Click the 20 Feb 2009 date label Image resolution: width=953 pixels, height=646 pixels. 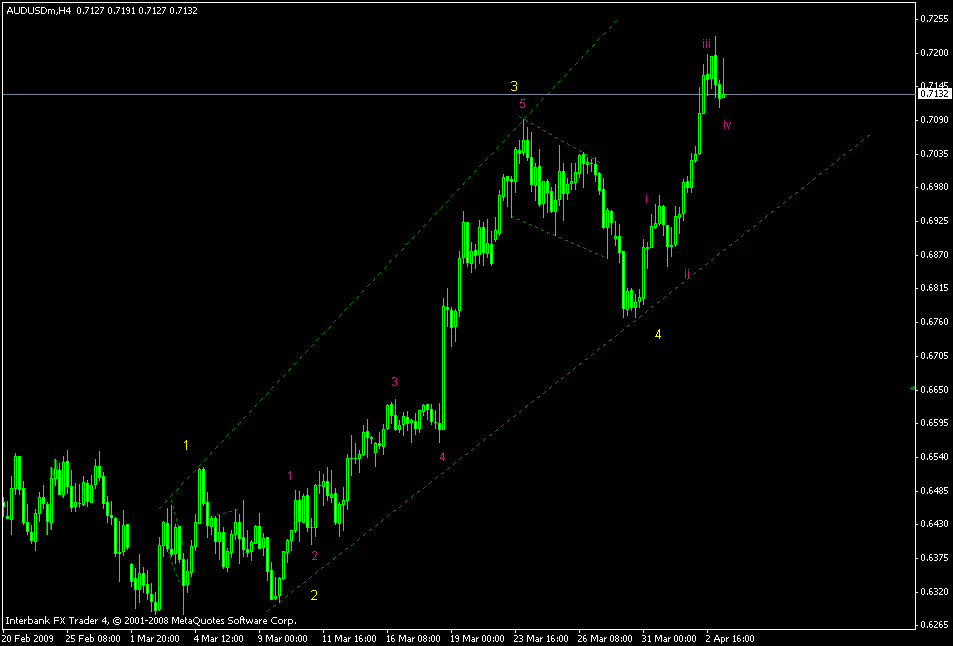[30, 635]
